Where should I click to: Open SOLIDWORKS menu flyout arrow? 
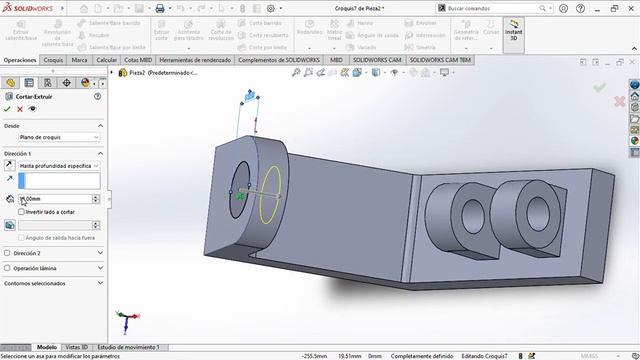62,8
